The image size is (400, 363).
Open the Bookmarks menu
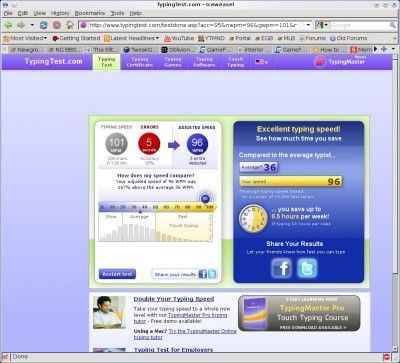pos(90,13)
